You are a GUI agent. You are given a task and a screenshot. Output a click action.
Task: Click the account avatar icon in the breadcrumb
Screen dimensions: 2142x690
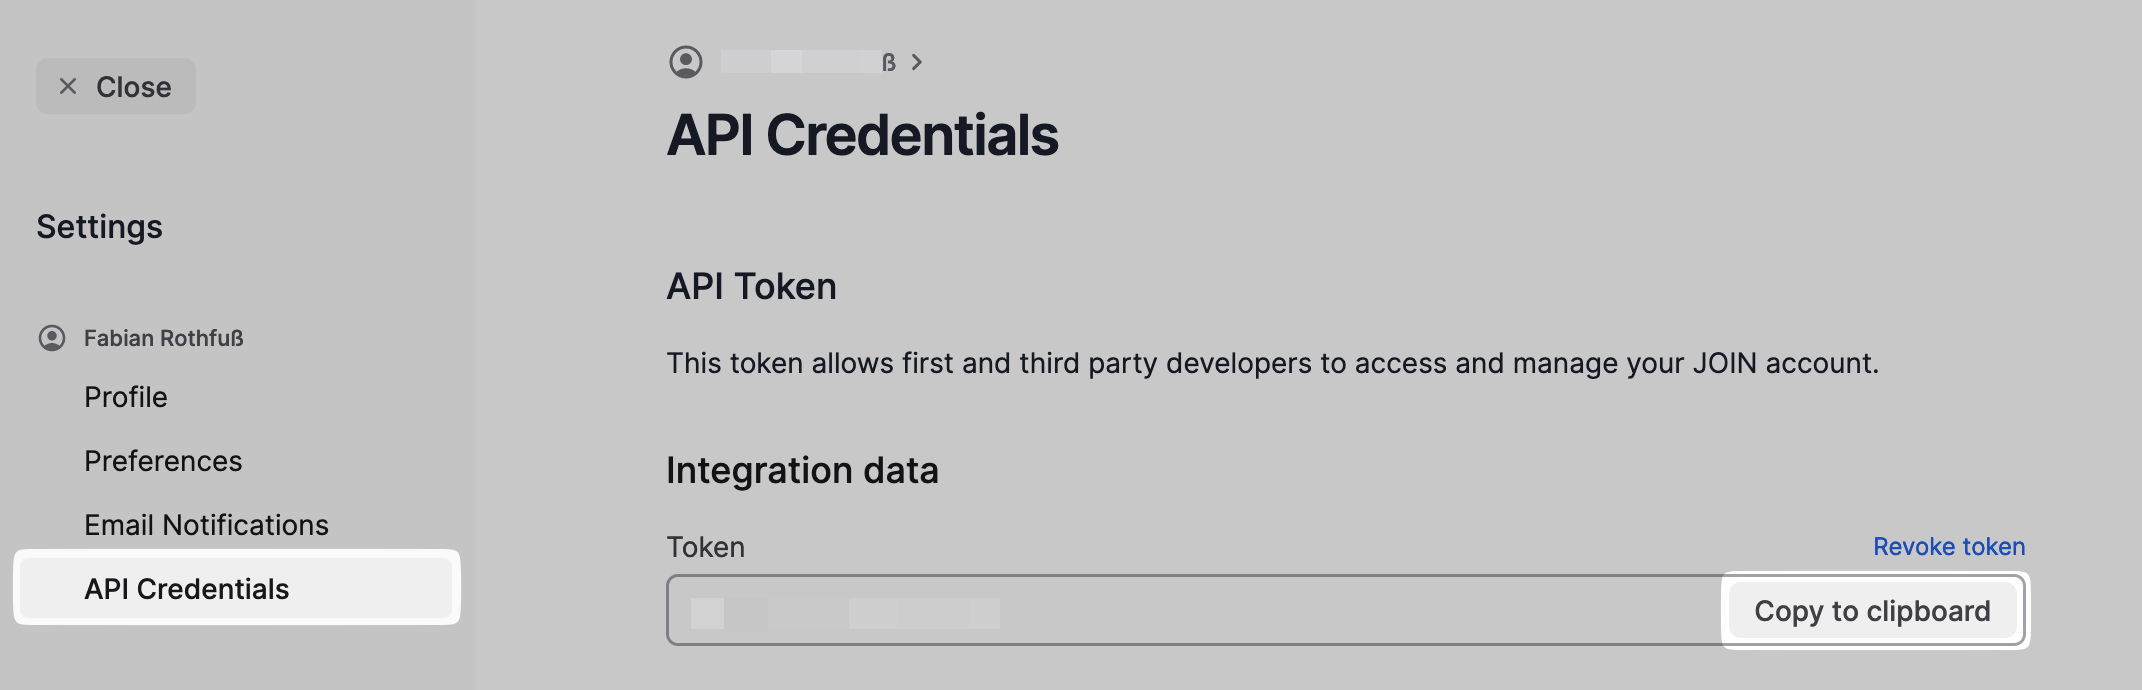click(x=686, y=62)
